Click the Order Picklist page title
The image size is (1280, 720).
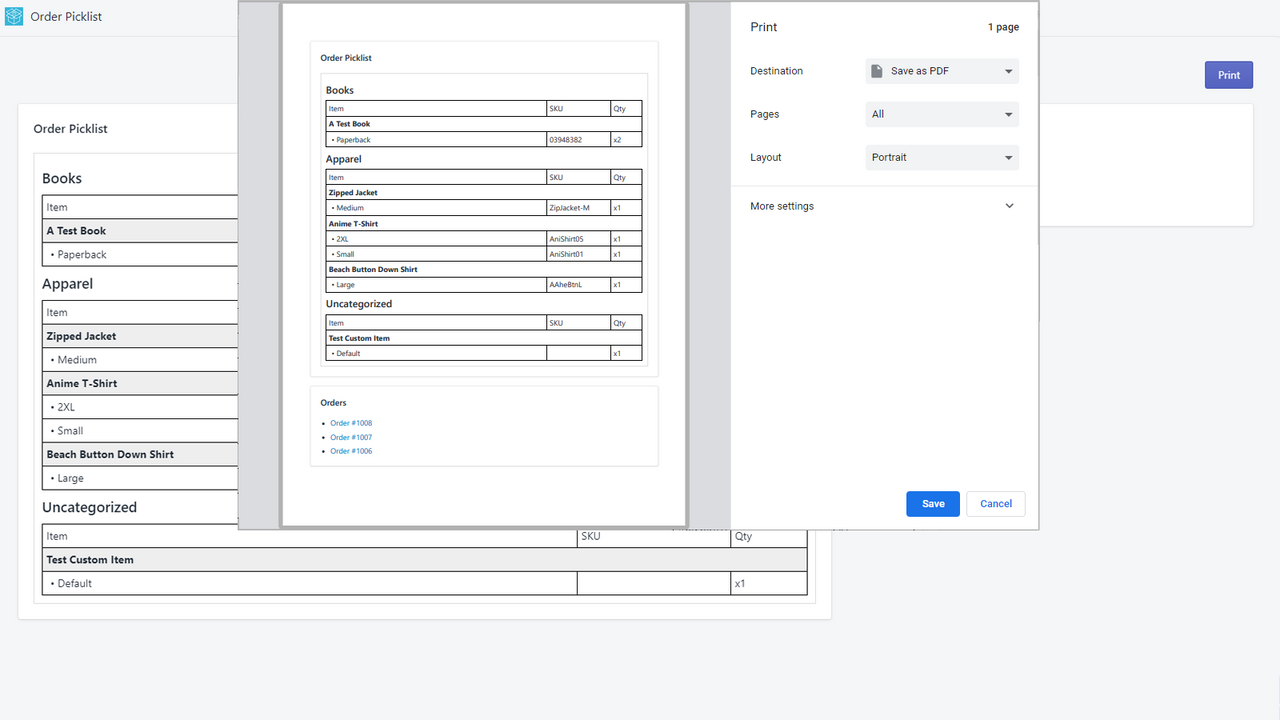[70, 128]
